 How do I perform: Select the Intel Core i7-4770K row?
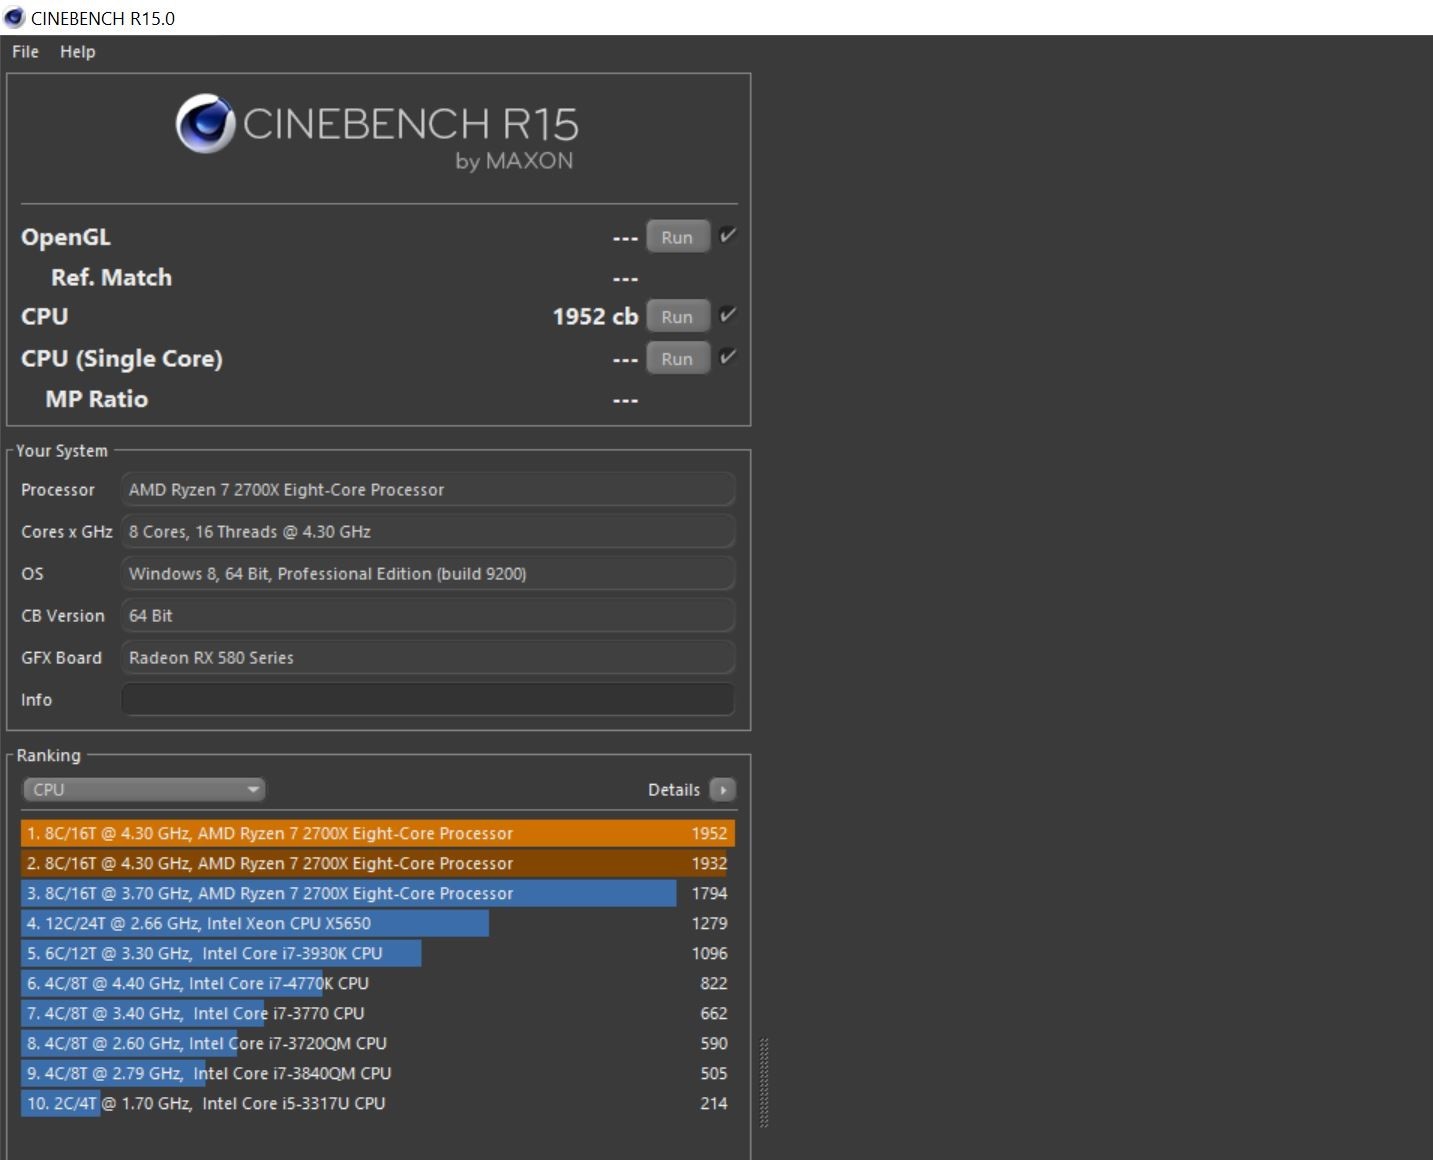pyautogui.click(x=378, y=983)
